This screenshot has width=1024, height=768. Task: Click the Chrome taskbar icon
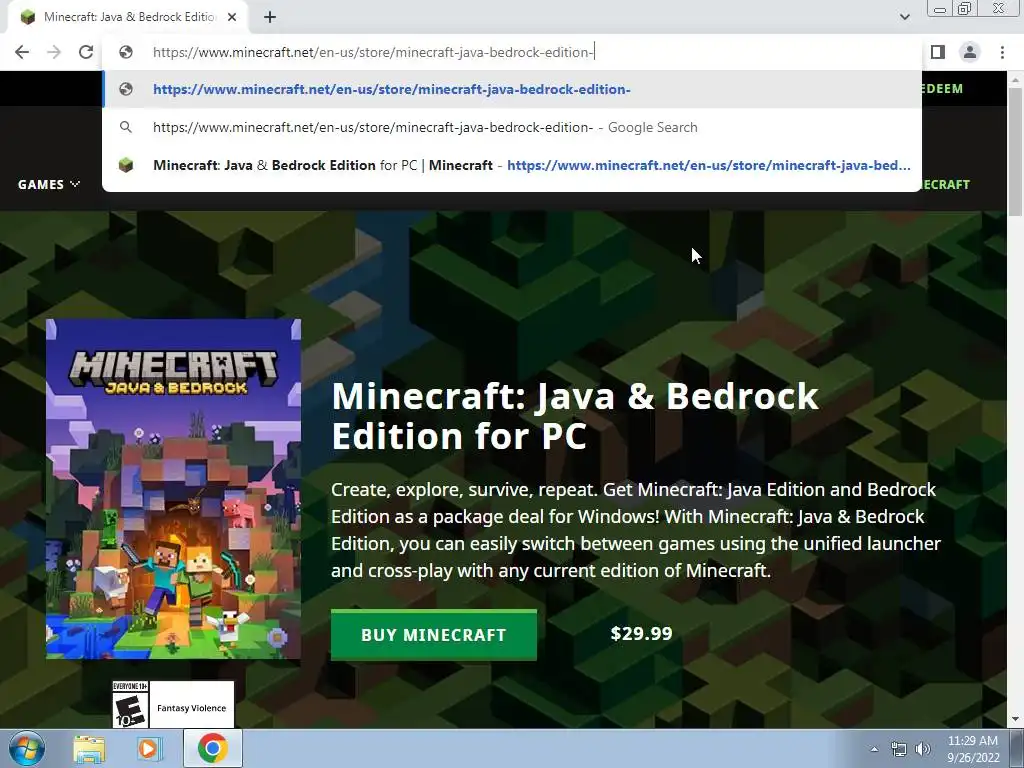pyautogui.click(x=213, y=748)
